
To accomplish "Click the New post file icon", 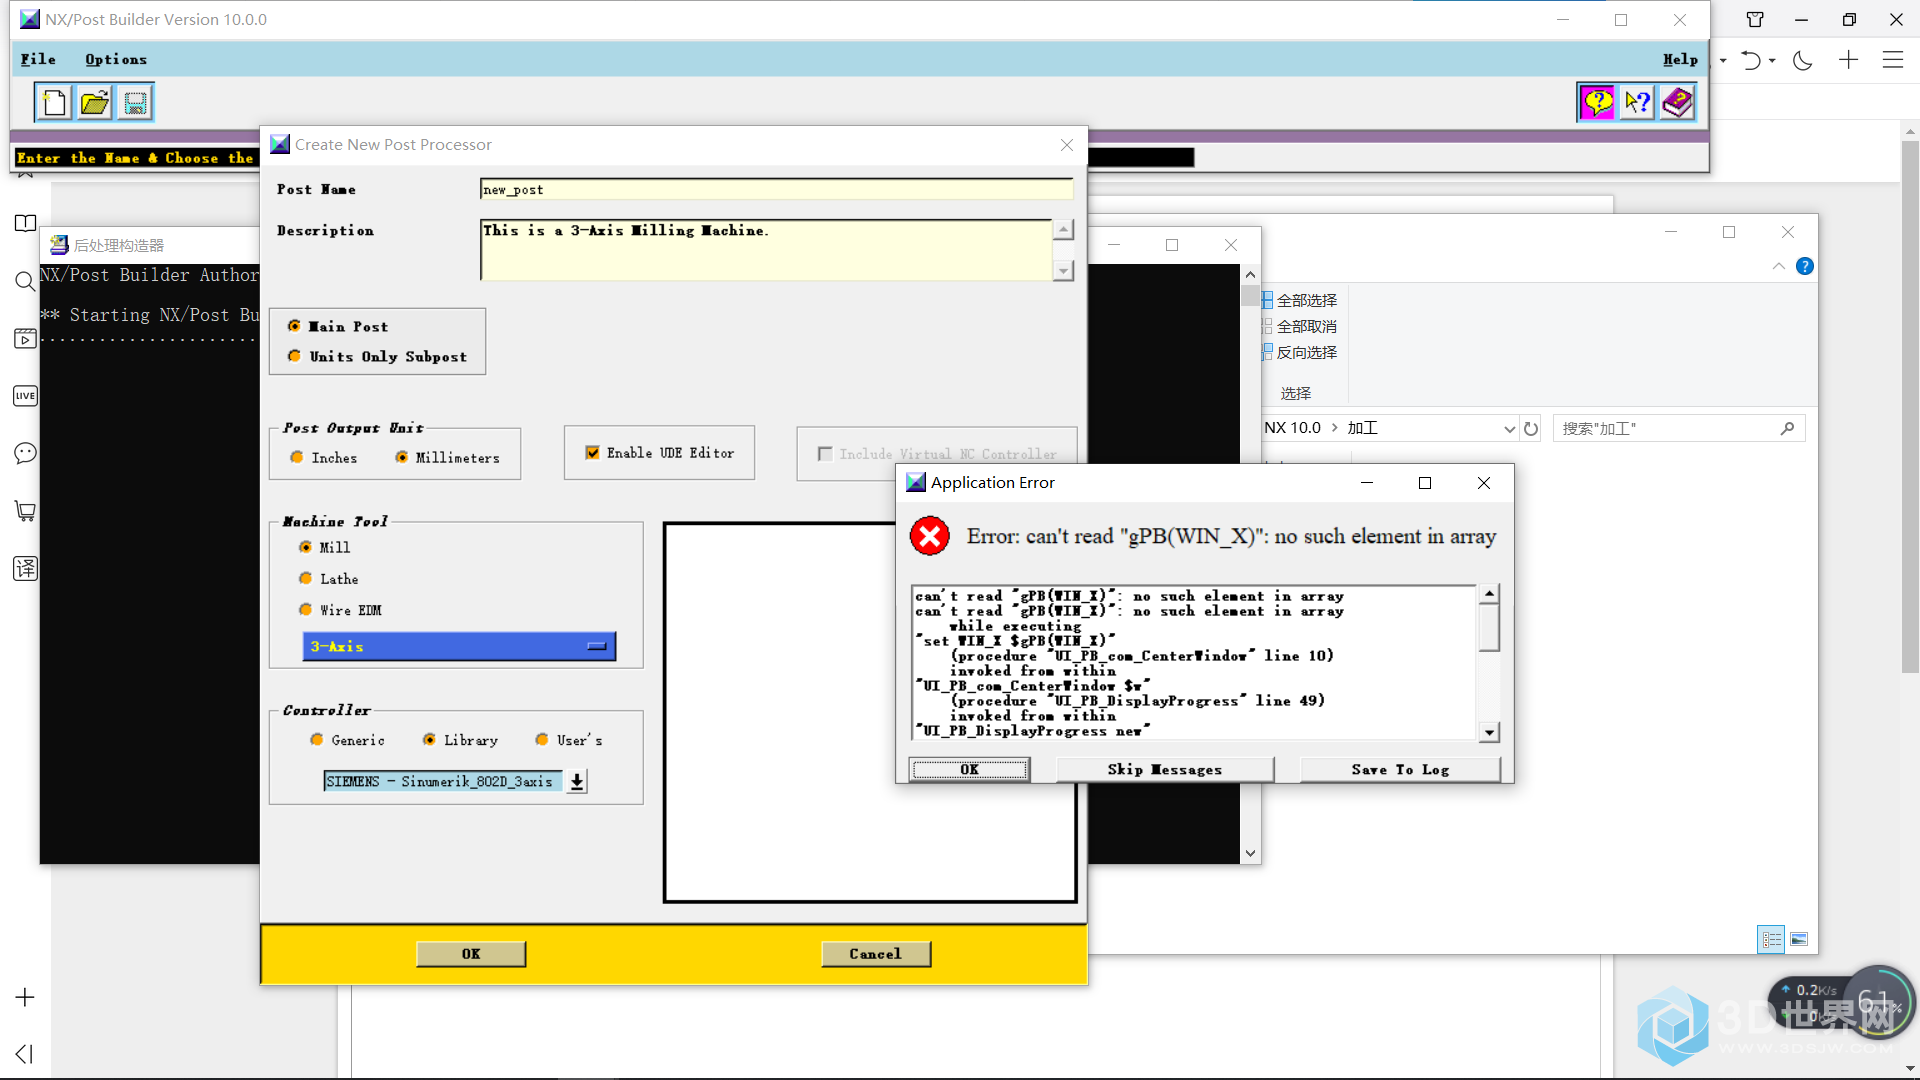I will pyautogui.click(x=55, y=103).
